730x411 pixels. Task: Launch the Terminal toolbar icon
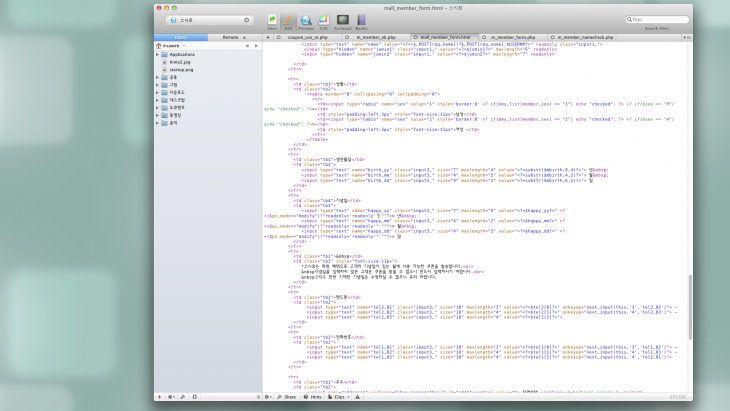(343, 21)
